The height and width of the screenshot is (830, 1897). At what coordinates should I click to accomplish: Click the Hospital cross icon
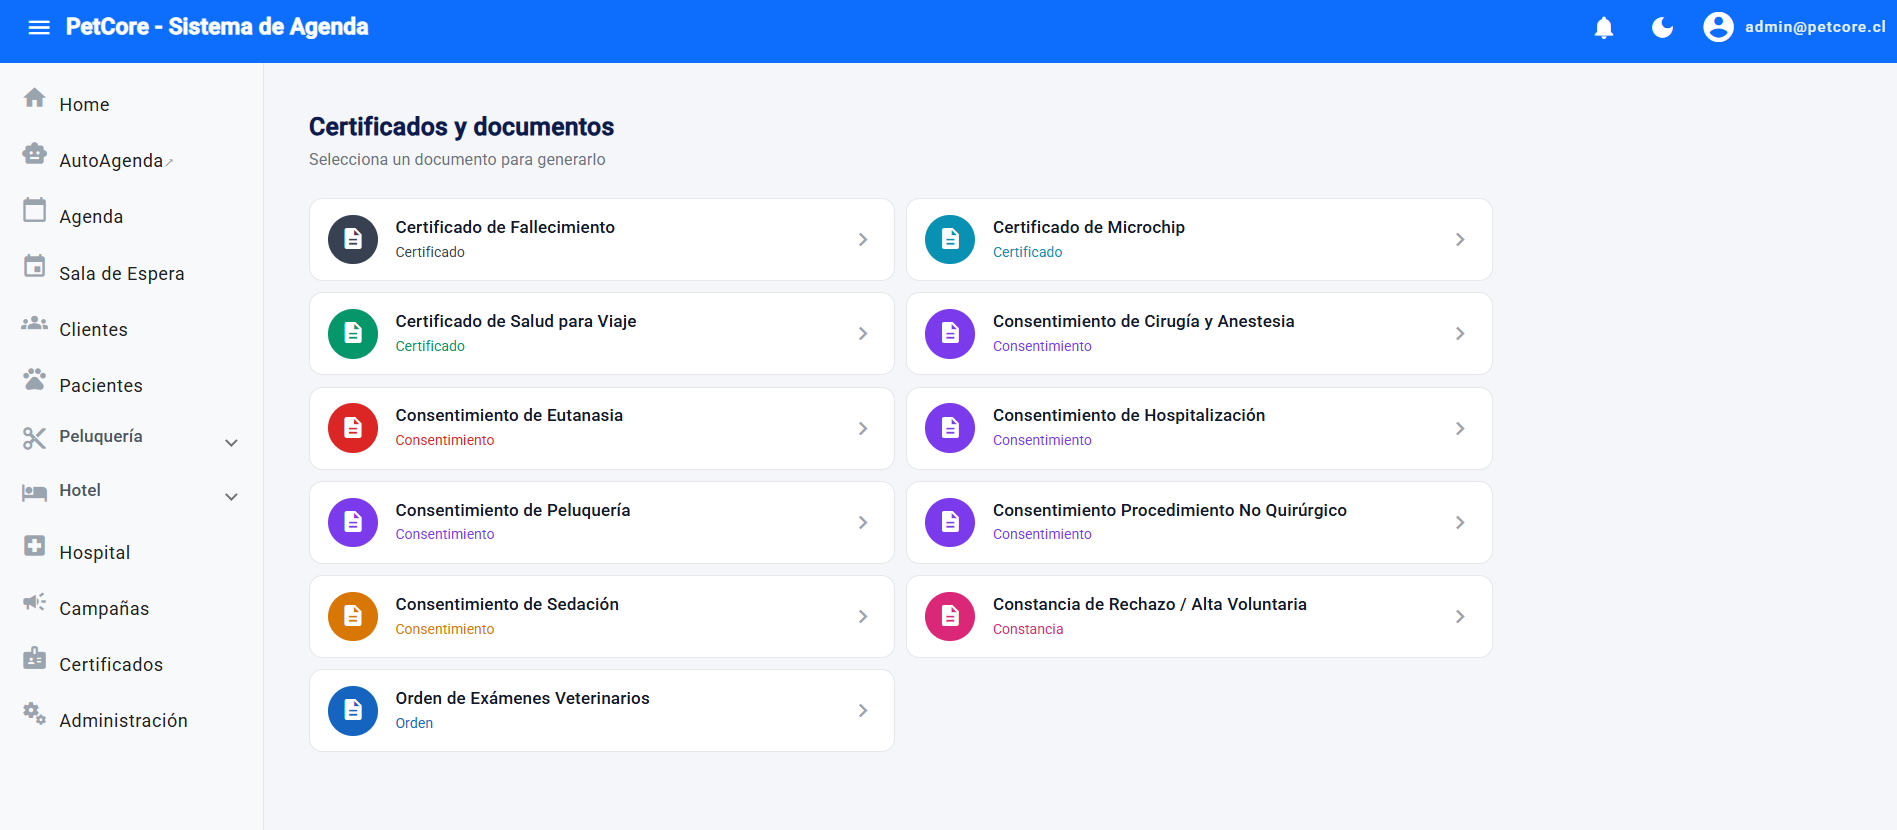coord(35,545)
